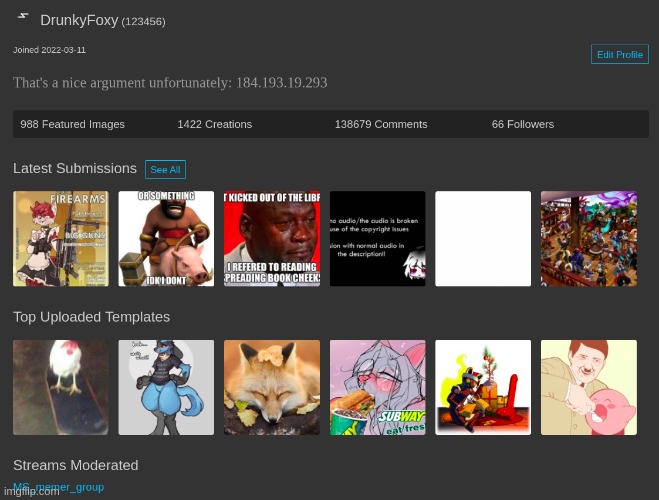Open the black audio-notice submission thumbnail

[x=377, y=239]
